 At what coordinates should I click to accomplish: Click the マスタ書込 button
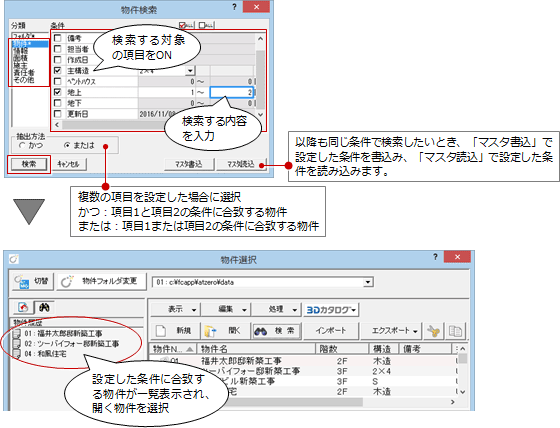189,164
